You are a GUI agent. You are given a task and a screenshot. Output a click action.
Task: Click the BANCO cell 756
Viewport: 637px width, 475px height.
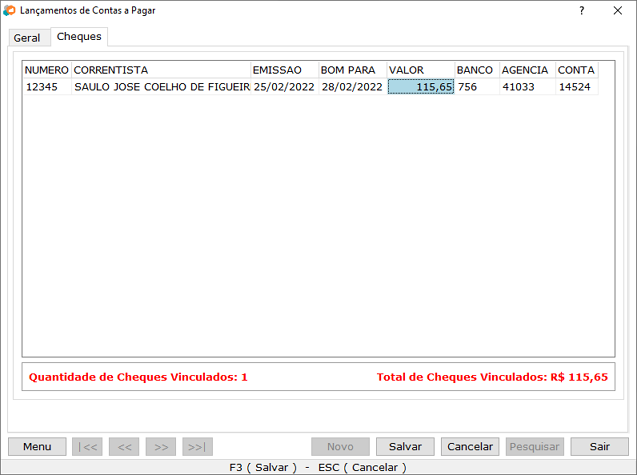[x=476, y=87]
